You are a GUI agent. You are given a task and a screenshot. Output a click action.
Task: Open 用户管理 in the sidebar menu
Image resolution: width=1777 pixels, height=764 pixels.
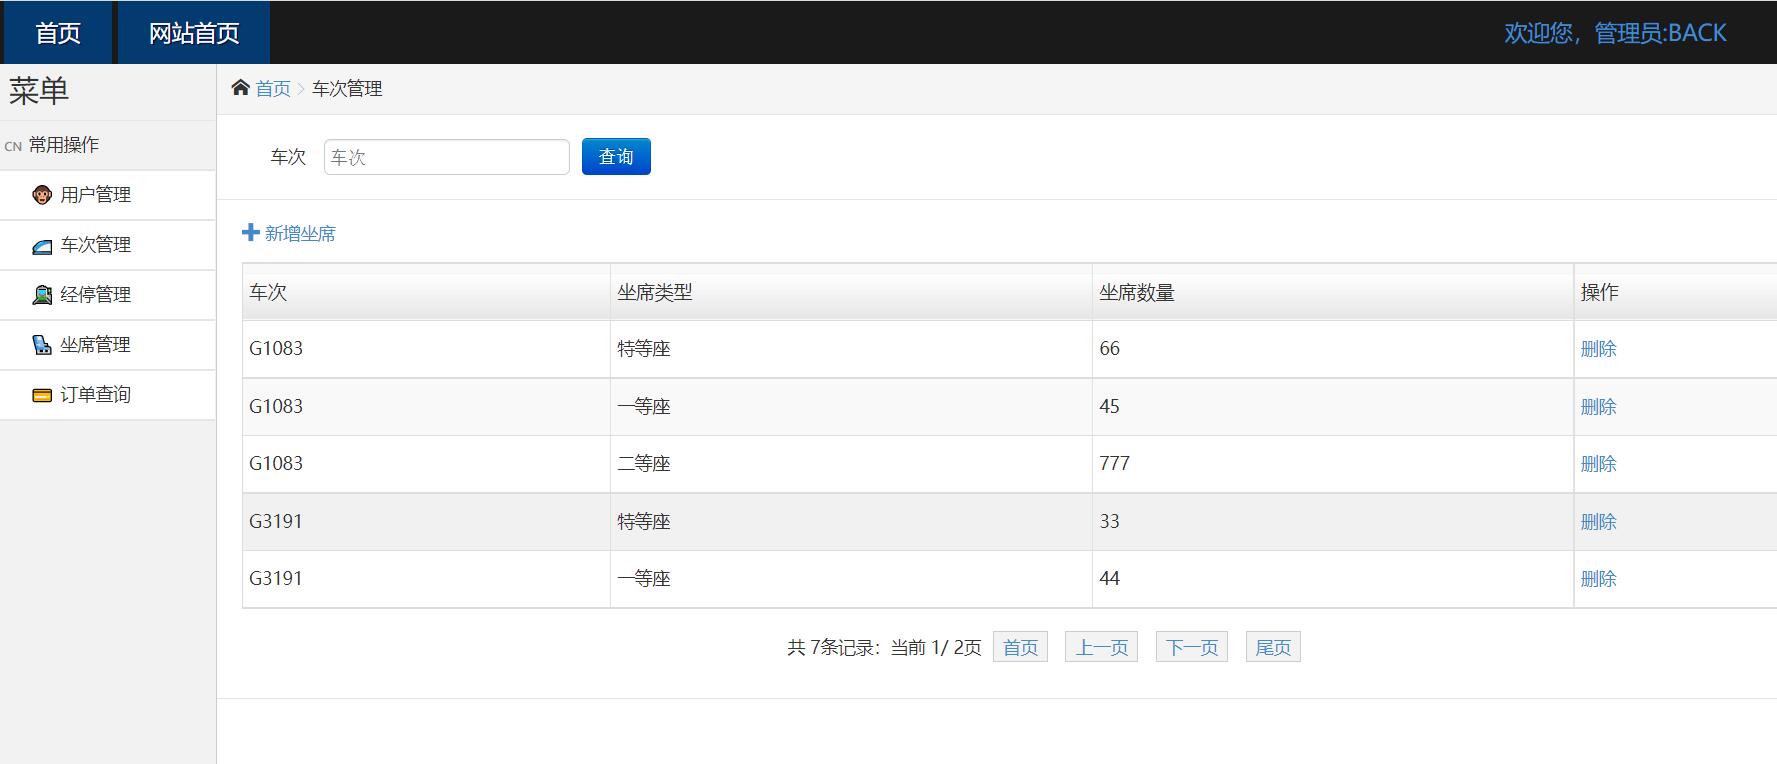click(108, 195)
